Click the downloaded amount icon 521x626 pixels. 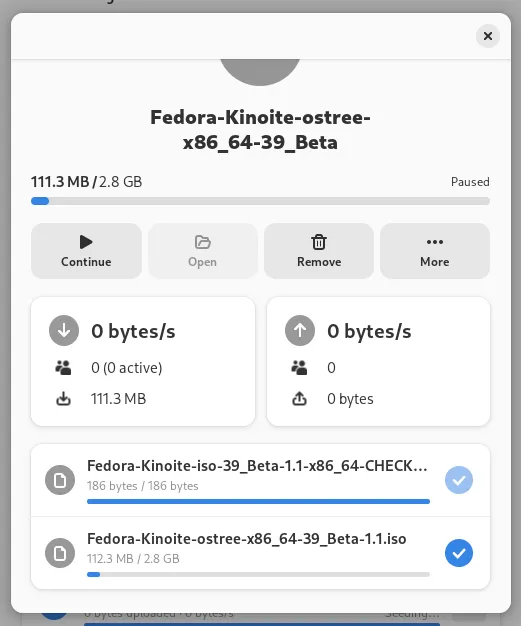[63, 399]
